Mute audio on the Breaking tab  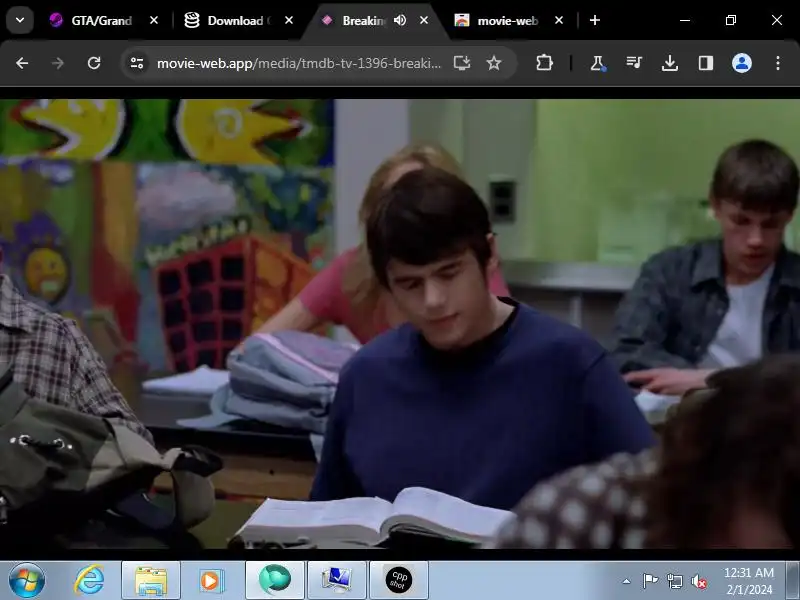pyautogui.click(x=400, y=20)
